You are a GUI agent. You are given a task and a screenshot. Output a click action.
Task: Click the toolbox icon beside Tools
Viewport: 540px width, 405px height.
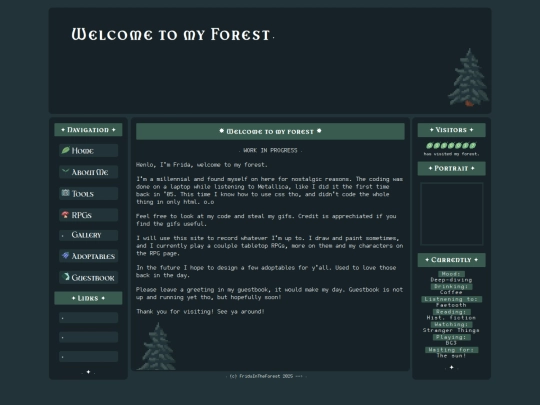point(65,193)
